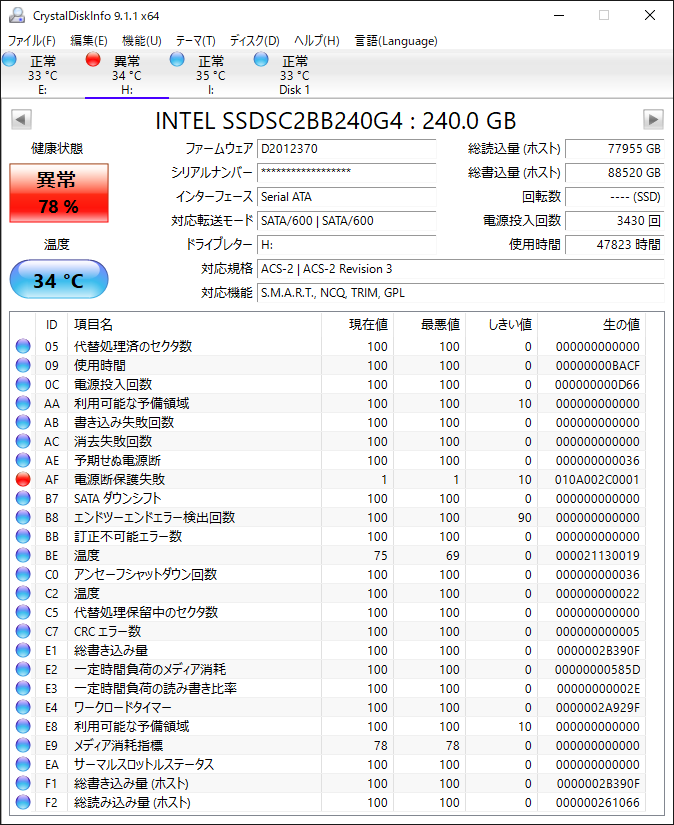The height and width of the screenshot is (825, 674).
Task: Click the blue status orb for drive E:
Action: [10, 60]
